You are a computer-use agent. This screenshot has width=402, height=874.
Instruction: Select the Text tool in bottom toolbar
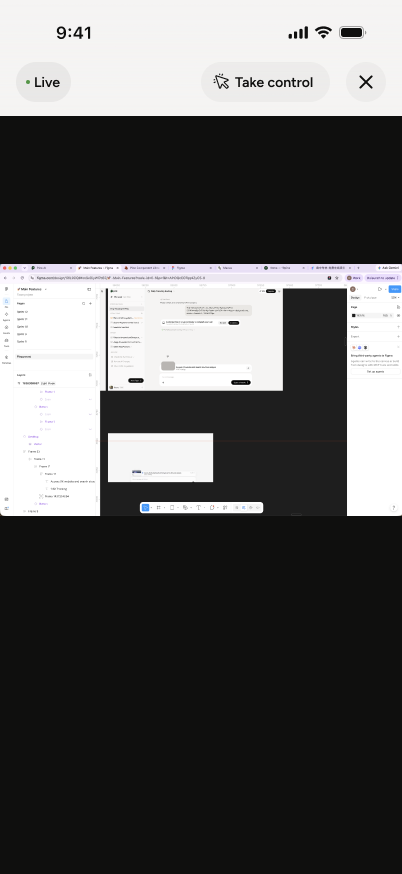coord(198,508)
